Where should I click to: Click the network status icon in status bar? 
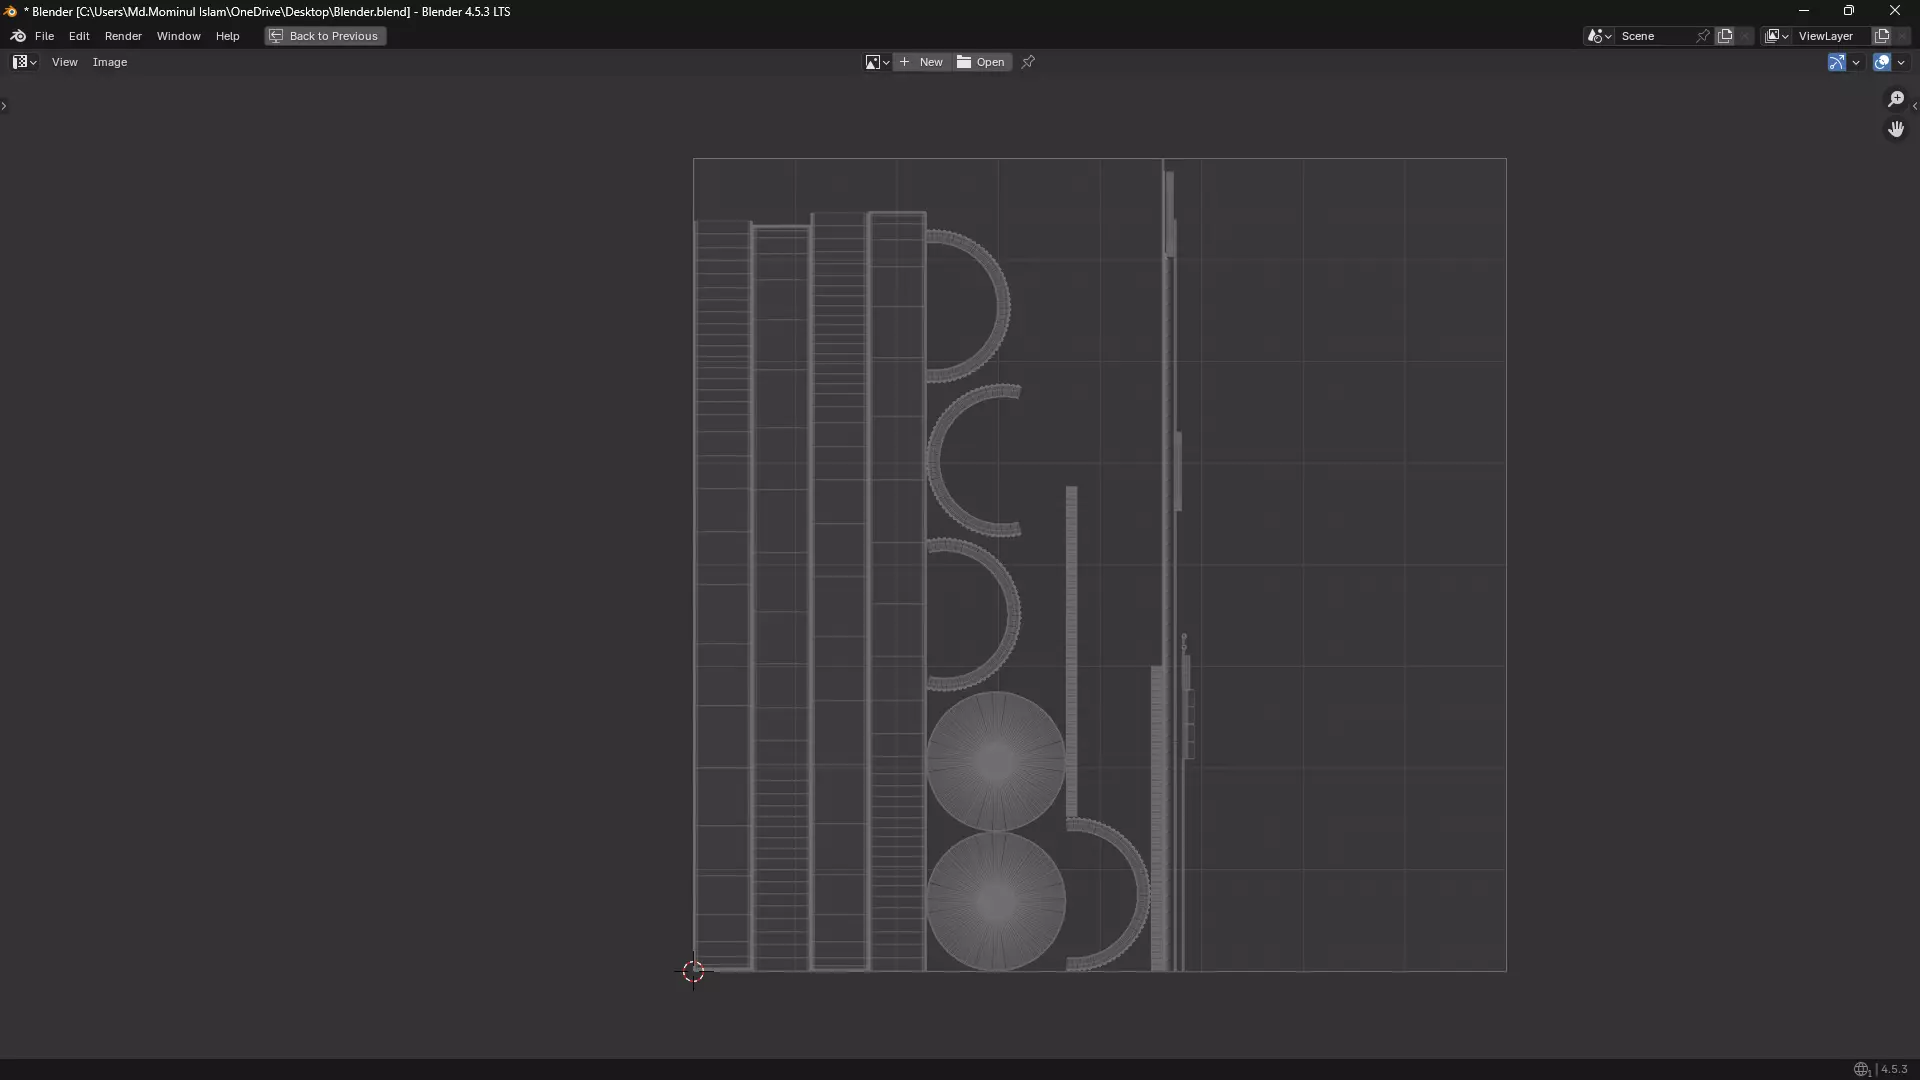click(1861, 1069)
